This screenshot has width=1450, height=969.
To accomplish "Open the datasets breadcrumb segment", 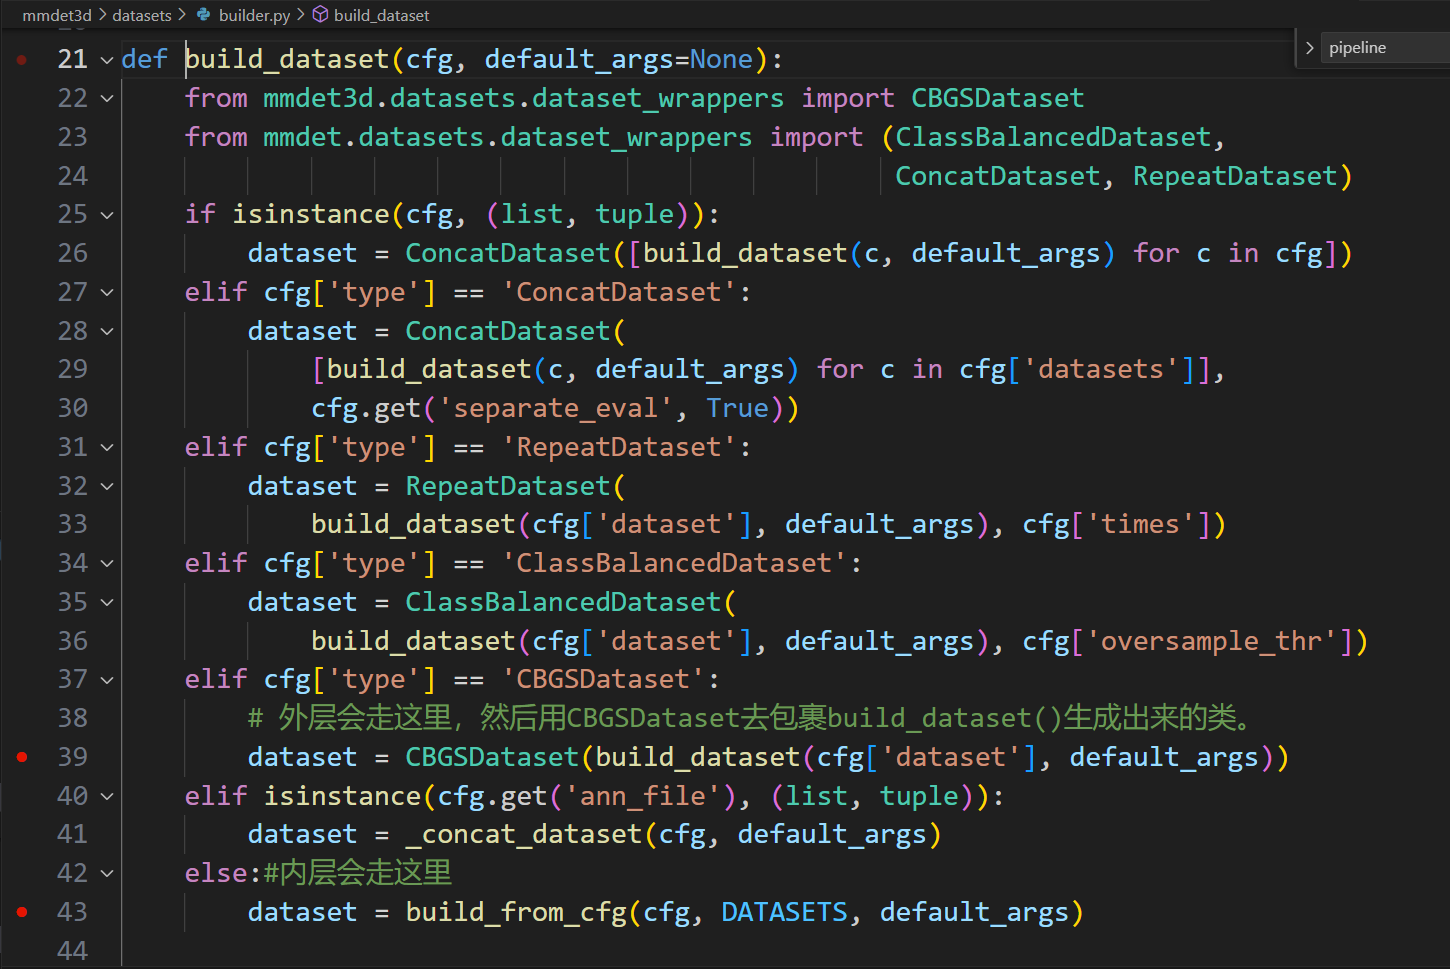I will pyautogui.click(x=141, y=15).
